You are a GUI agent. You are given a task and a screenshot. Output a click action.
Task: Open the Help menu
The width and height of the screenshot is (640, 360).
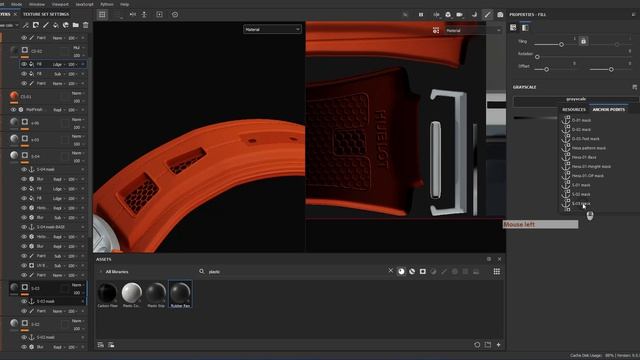coord(124,4)
